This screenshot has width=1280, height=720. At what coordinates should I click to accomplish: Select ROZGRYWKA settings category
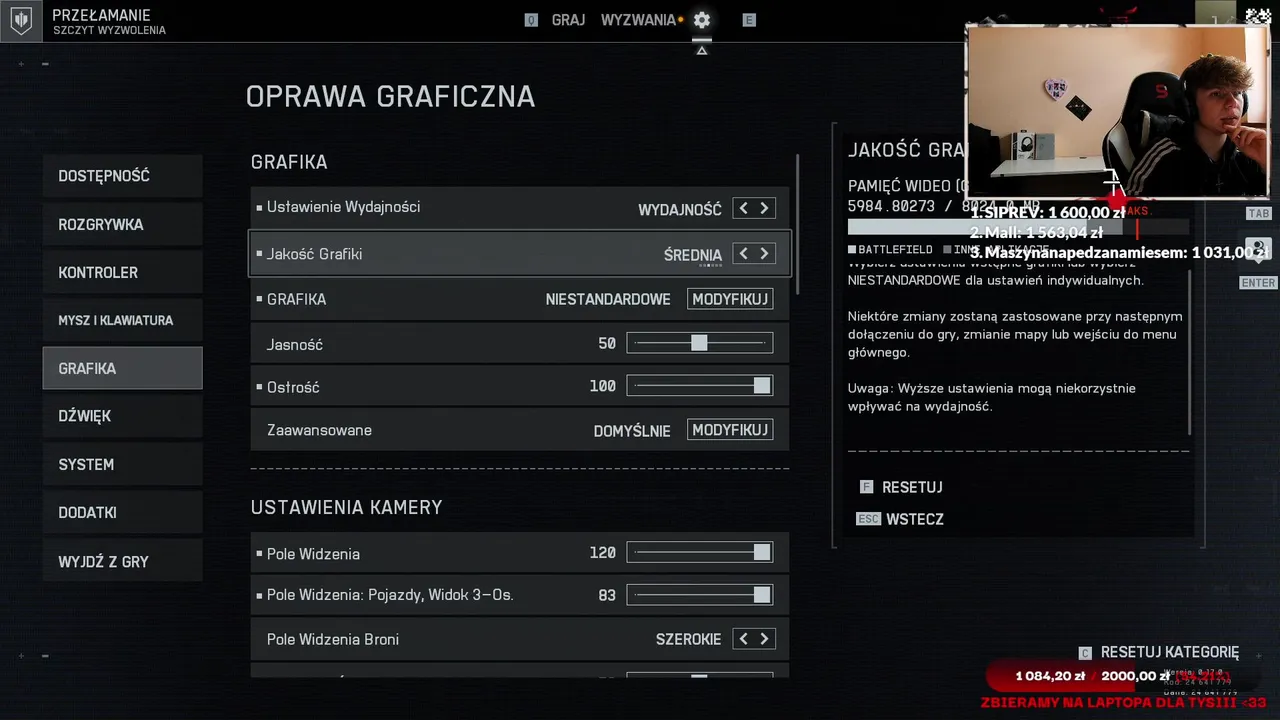click(x=122, y=224)
